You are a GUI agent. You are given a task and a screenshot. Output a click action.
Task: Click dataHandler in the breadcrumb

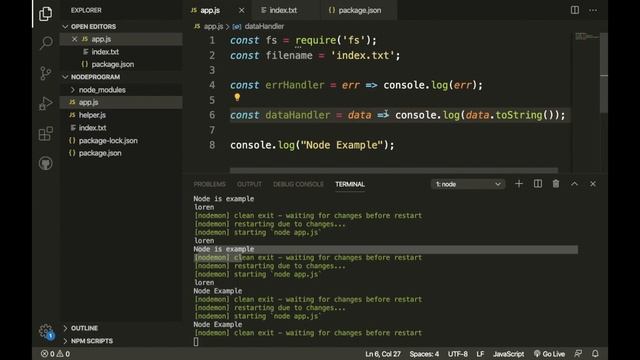(264, 27)
